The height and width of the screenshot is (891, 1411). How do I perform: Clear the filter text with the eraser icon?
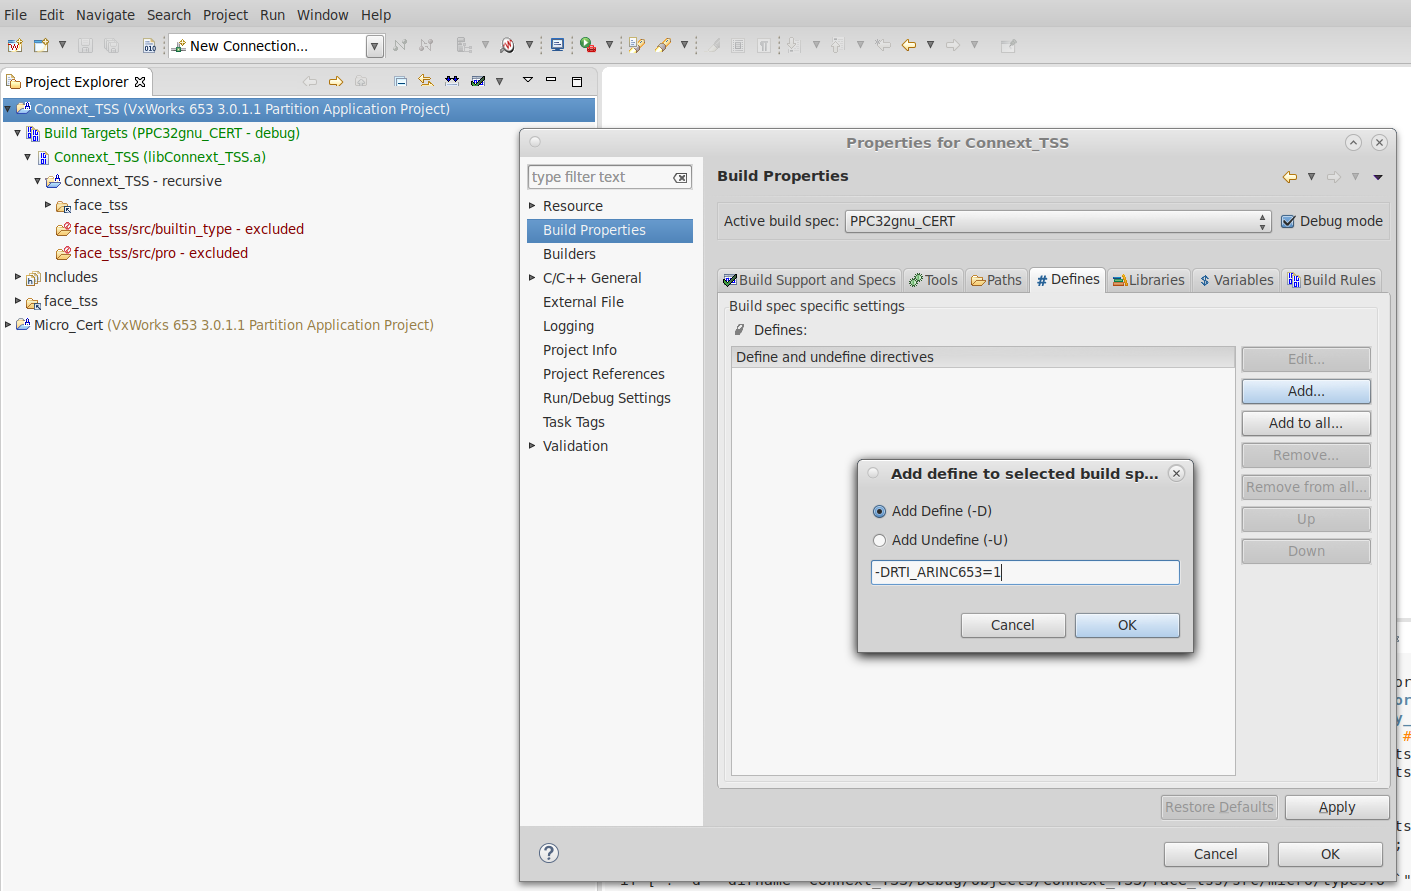point(680,177)
